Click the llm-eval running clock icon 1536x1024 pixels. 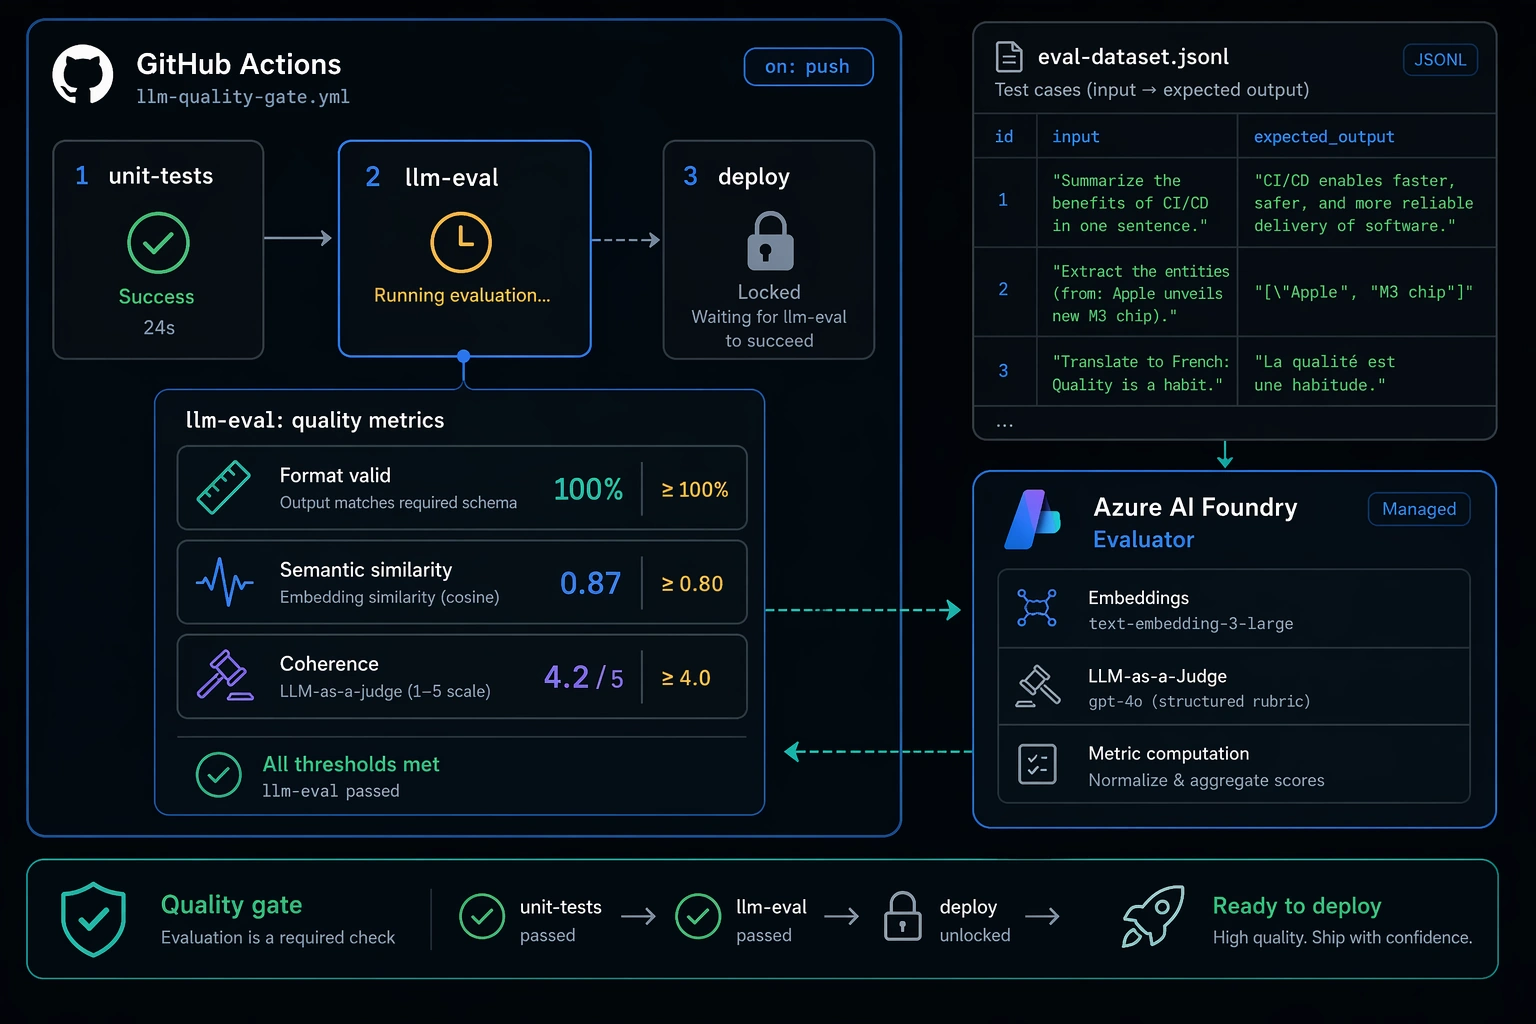[x=461, y=242]
